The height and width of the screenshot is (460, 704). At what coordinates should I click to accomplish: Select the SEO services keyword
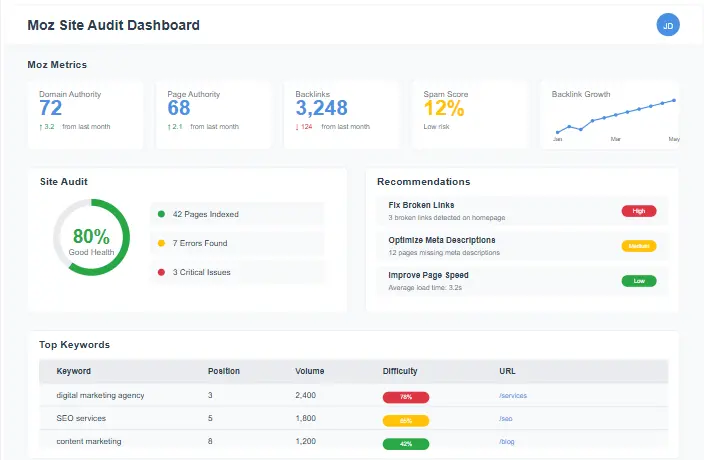pos(81,418)
